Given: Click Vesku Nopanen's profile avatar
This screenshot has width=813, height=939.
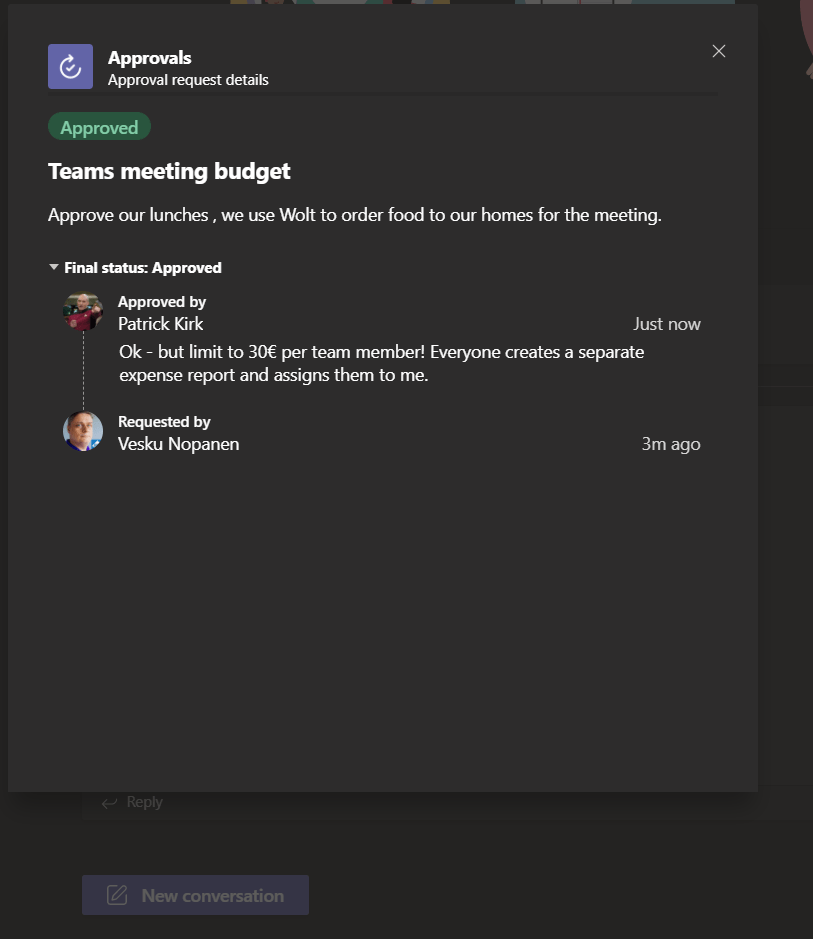Looking at the screenshot, I should 83,431.
